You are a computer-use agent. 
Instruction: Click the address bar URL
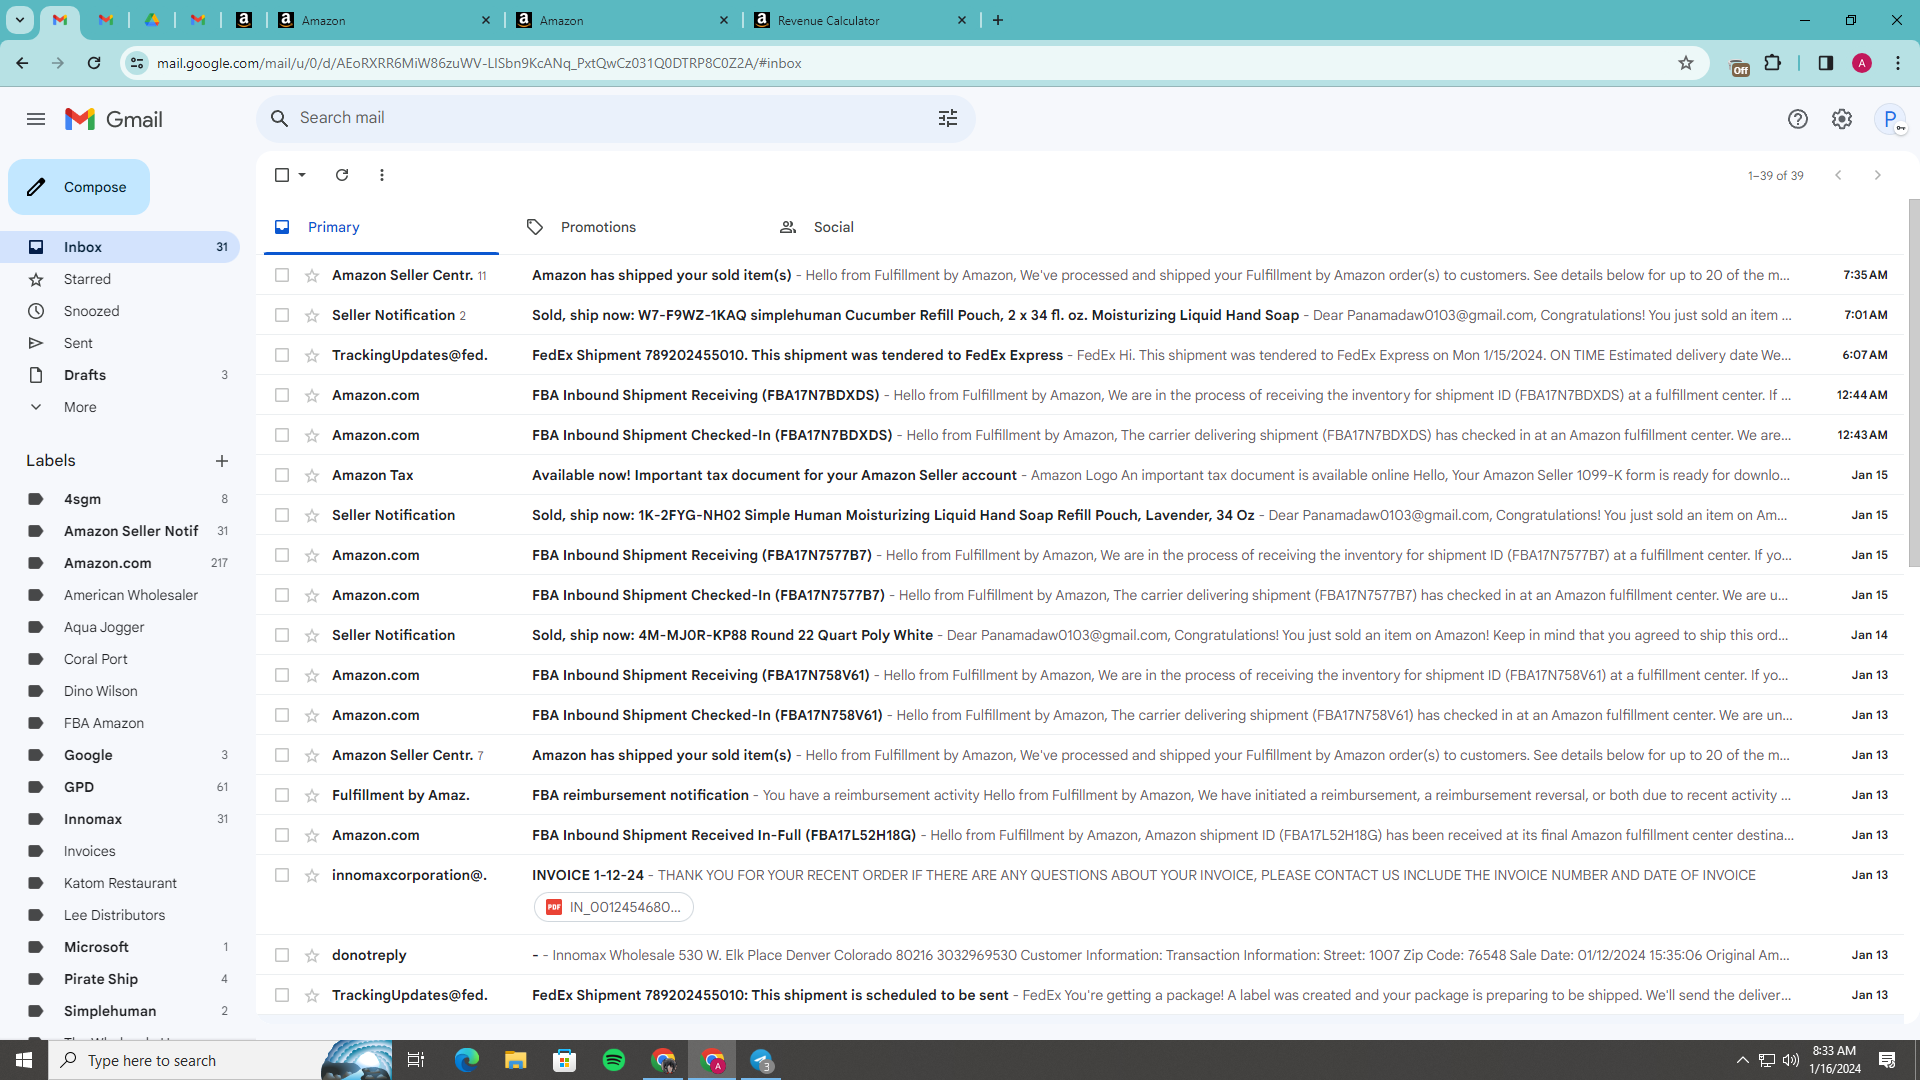pyautogui.click(x=479, y=63)
